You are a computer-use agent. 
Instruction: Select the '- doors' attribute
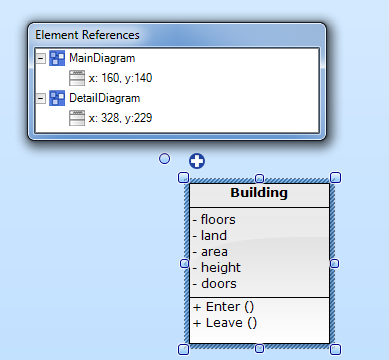215,284
